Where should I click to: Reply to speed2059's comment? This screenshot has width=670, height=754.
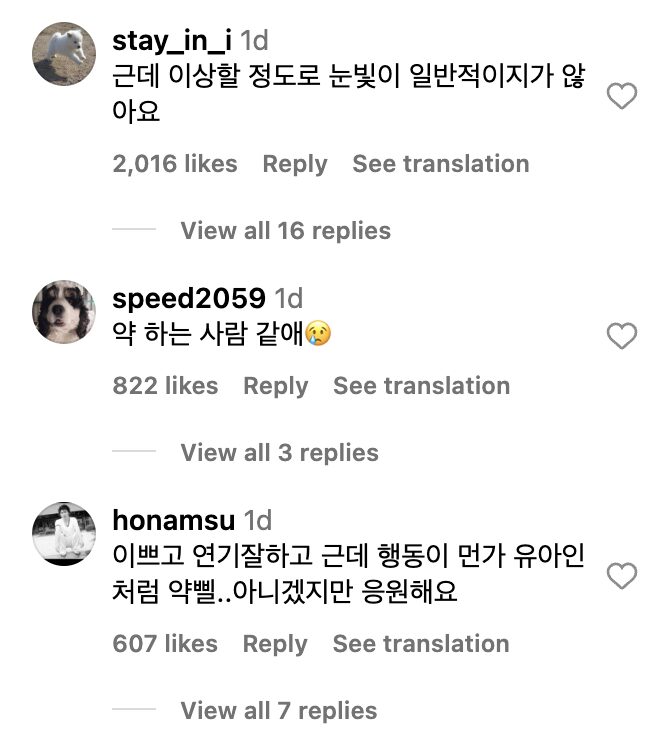click(275, 386)
